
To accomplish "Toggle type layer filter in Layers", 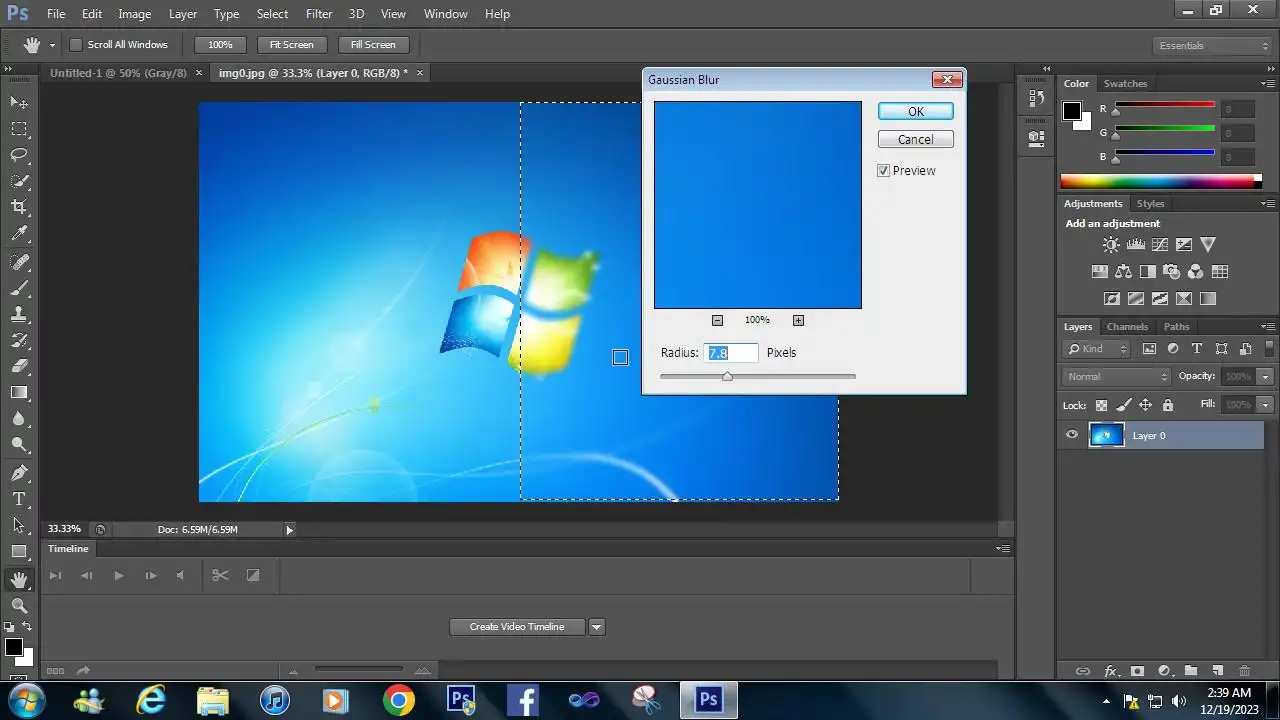I will (x=1197, y=349).
